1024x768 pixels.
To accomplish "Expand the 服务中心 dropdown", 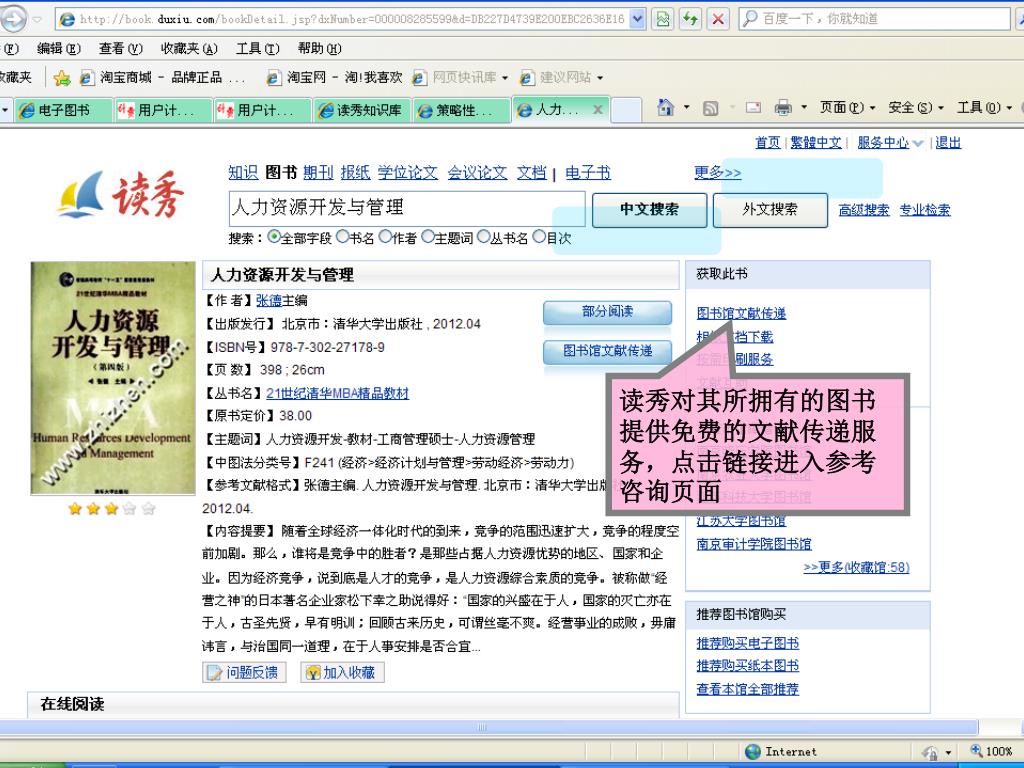I will pos(918,143).
